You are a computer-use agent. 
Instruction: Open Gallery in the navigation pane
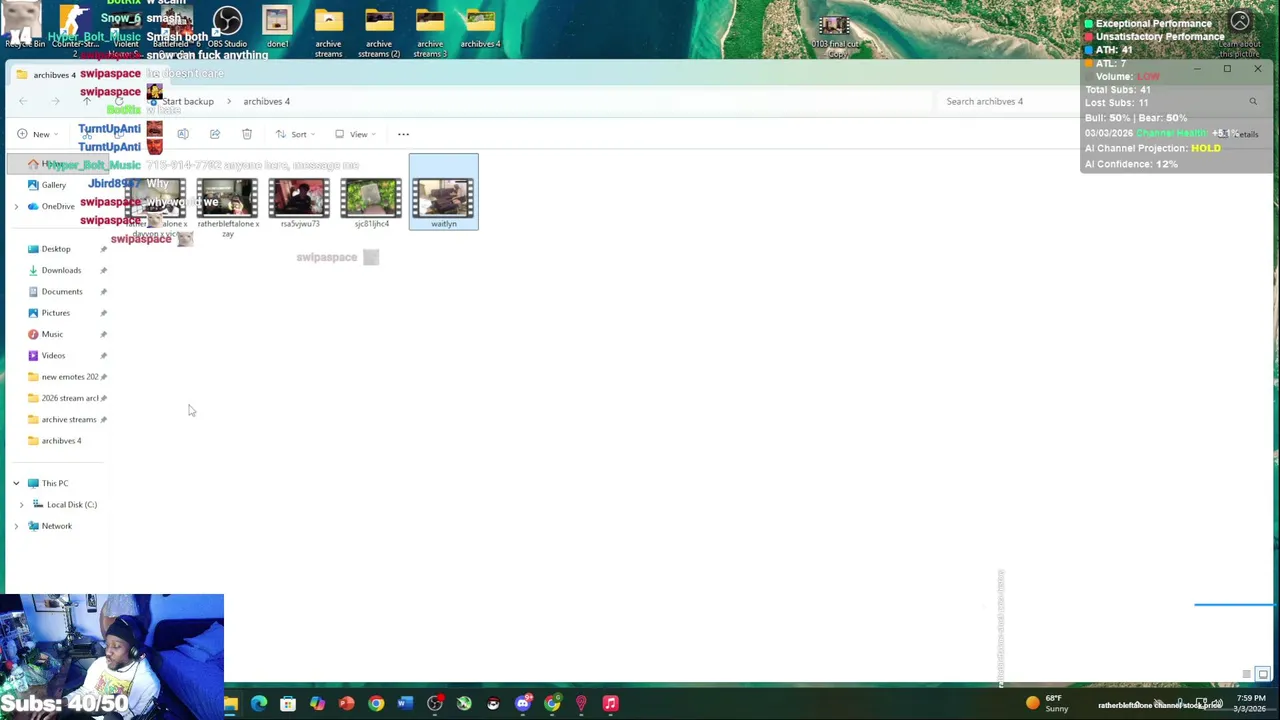pos(54,185)
